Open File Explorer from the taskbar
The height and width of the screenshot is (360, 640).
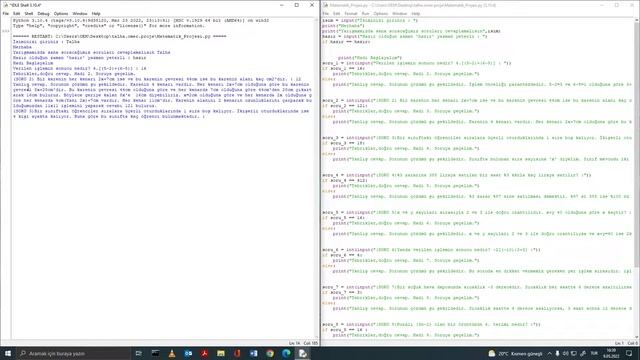click(x=221, y=353)
